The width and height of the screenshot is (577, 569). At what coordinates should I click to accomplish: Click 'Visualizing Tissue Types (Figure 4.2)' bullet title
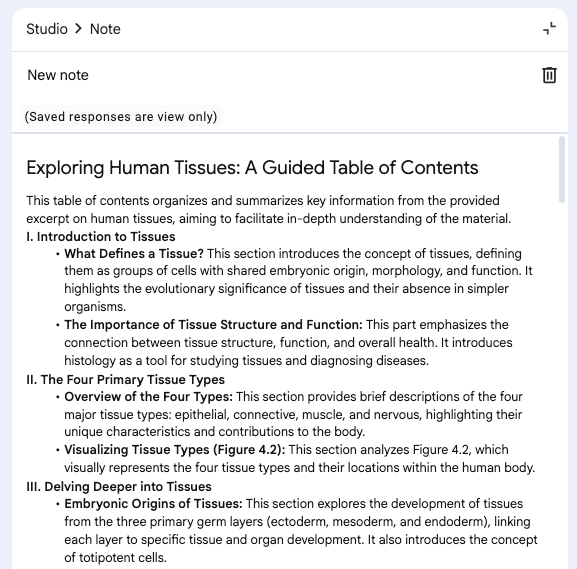click(175, 450)
